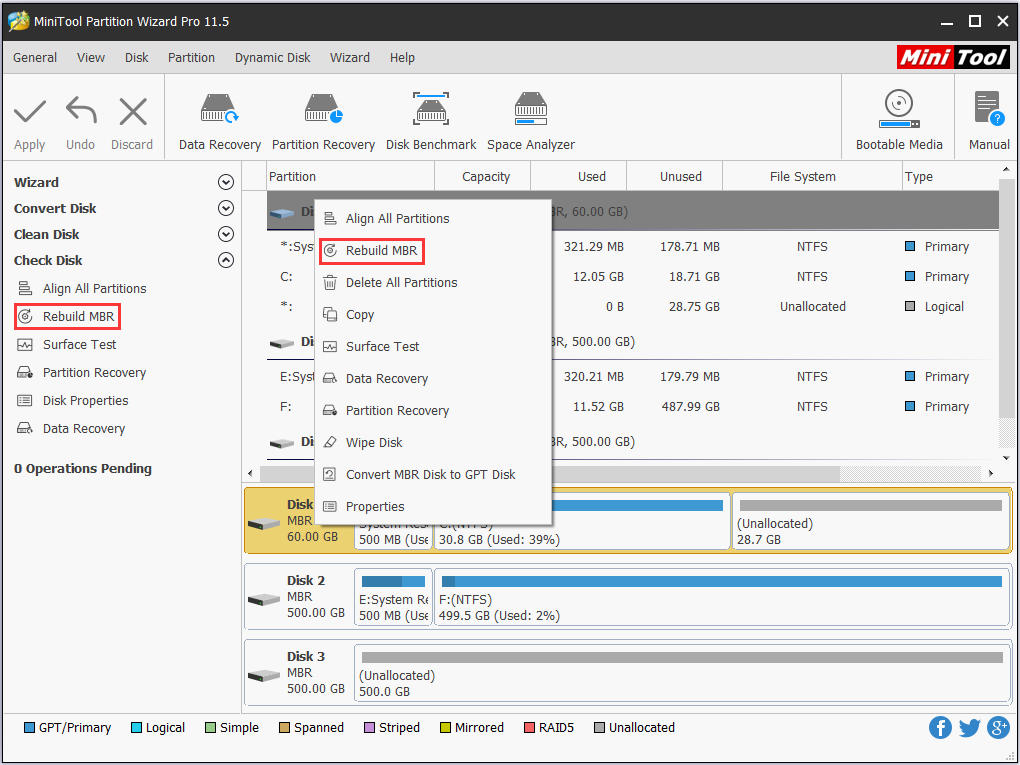Click the GPT/Primary legend color box

[29, 727]
